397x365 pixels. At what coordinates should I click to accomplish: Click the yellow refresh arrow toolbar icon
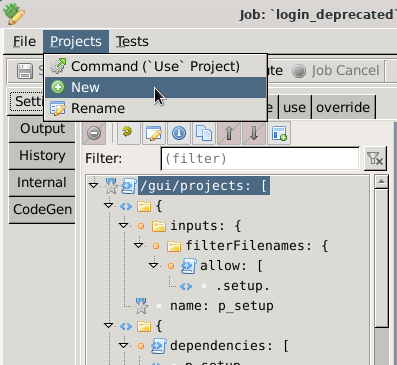[129, 133]
